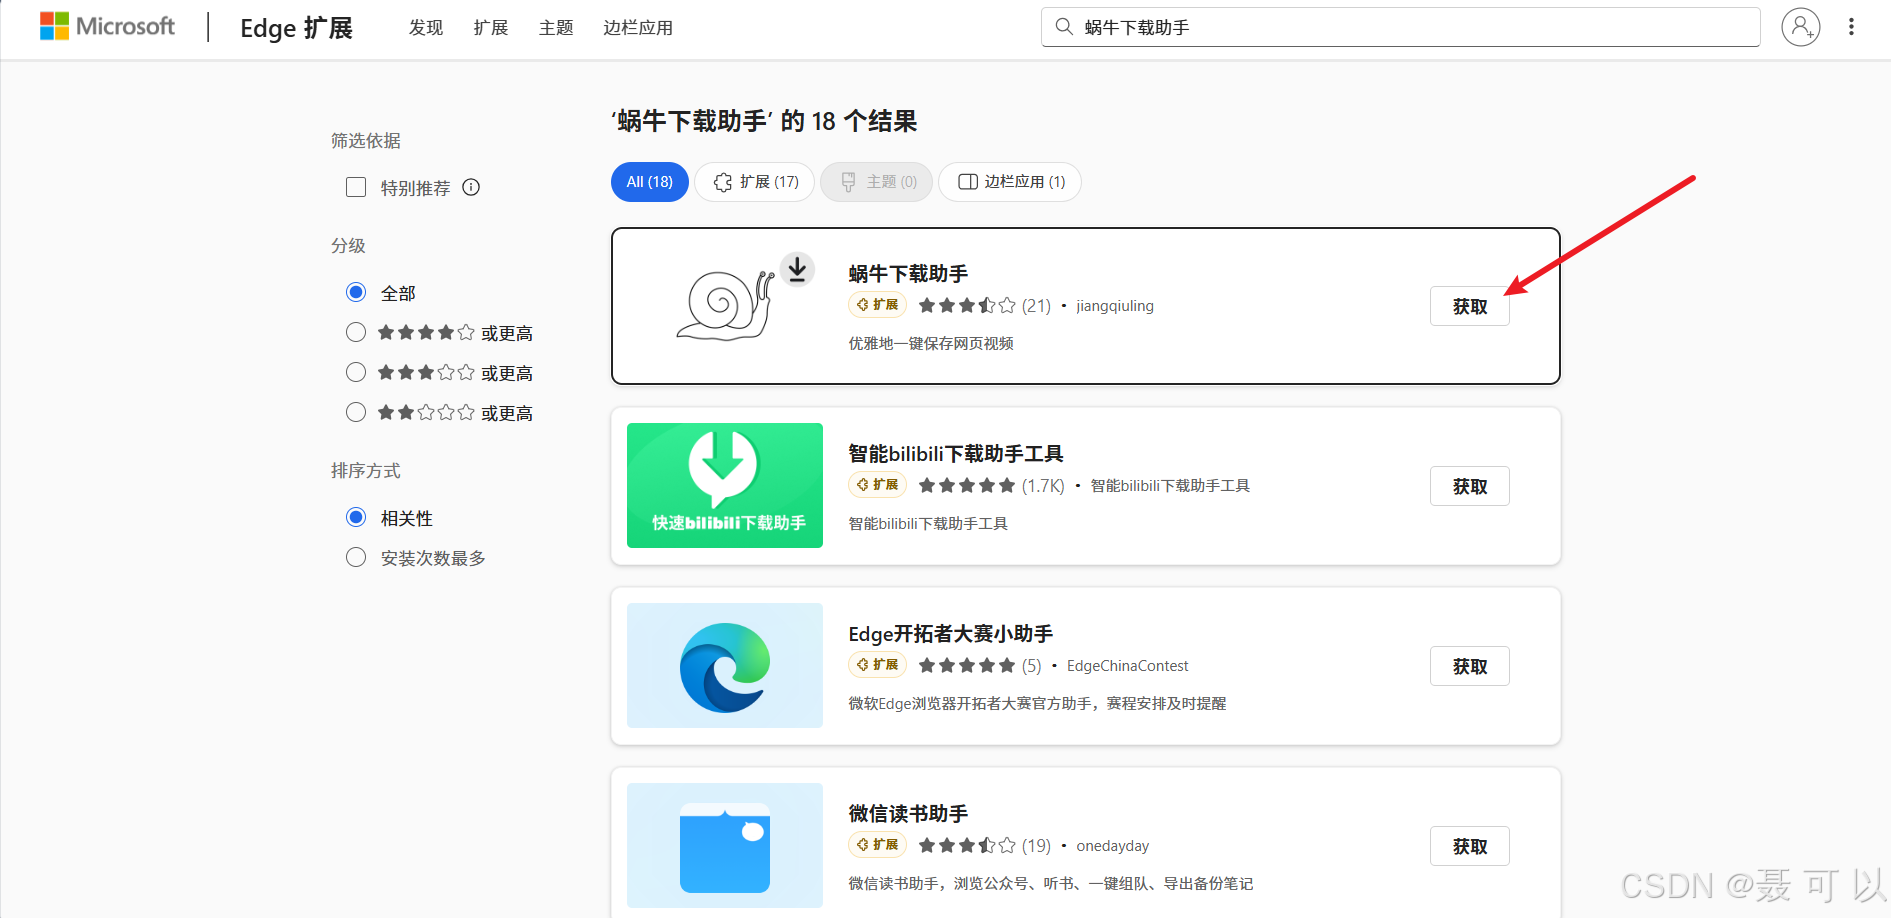Screen dimensions: 1891x918
Task: Open the 智能bilibili下载助手工具 title link
Action: click(x=956, y=453)
